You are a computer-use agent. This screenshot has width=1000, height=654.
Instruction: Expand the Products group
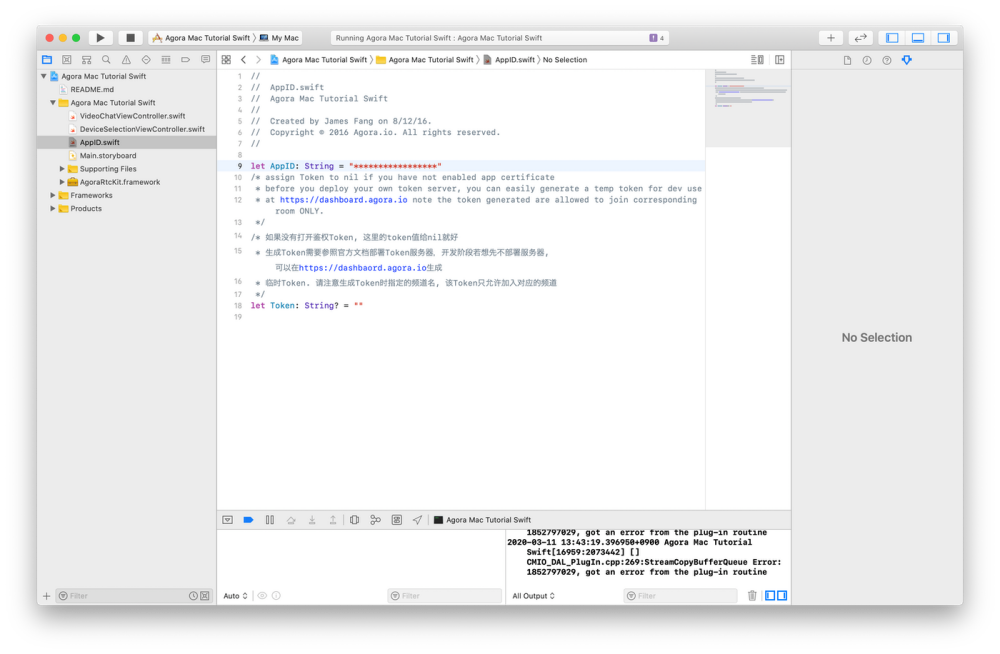click(53, 209)
